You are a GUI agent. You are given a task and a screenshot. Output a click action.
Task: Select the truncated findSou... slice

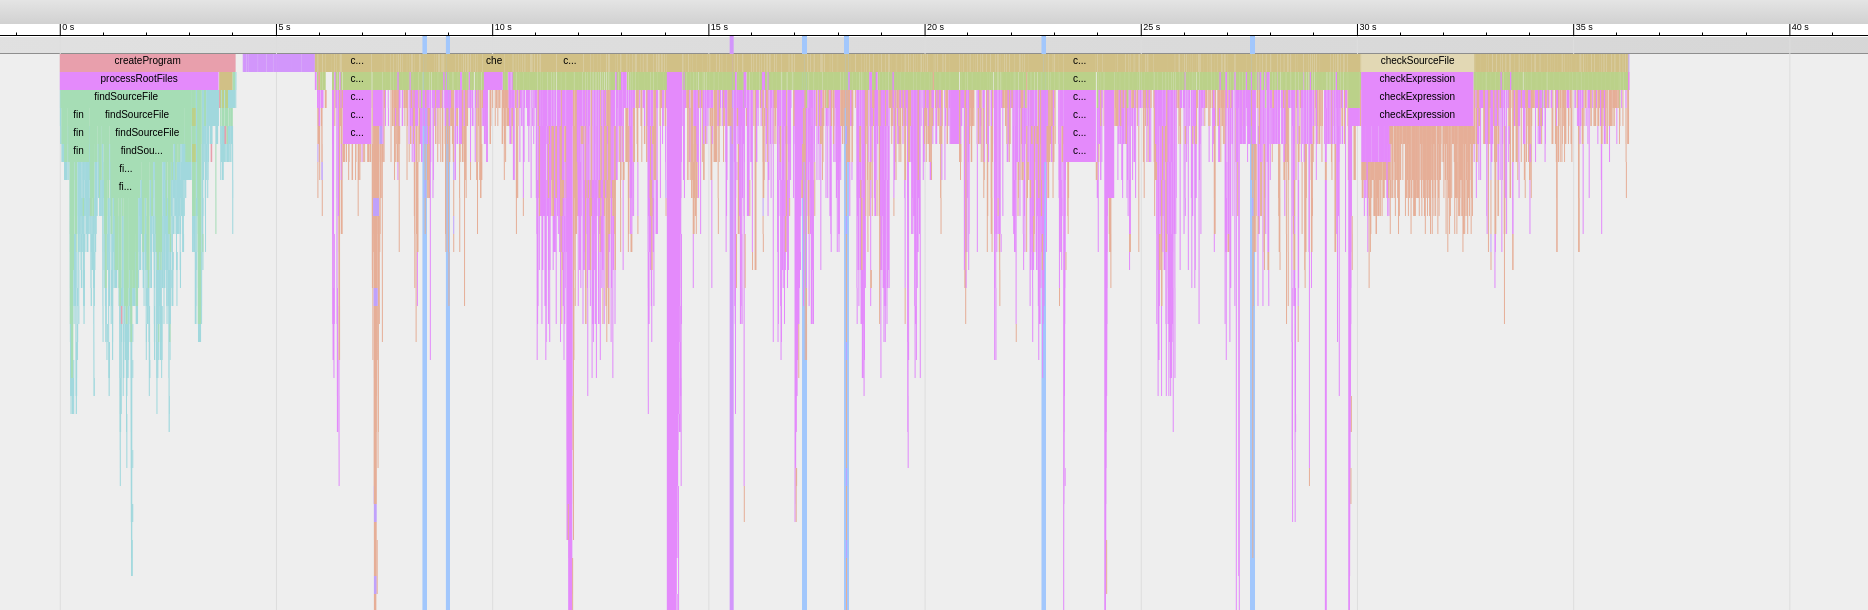(141, 152)
